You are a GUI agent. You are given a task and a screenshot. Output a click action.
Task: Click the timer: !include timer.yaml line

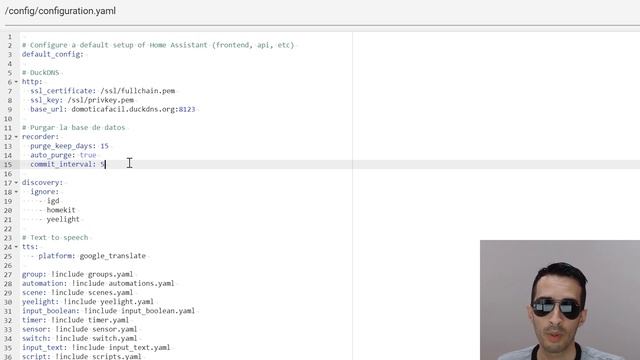pos(76,320)
